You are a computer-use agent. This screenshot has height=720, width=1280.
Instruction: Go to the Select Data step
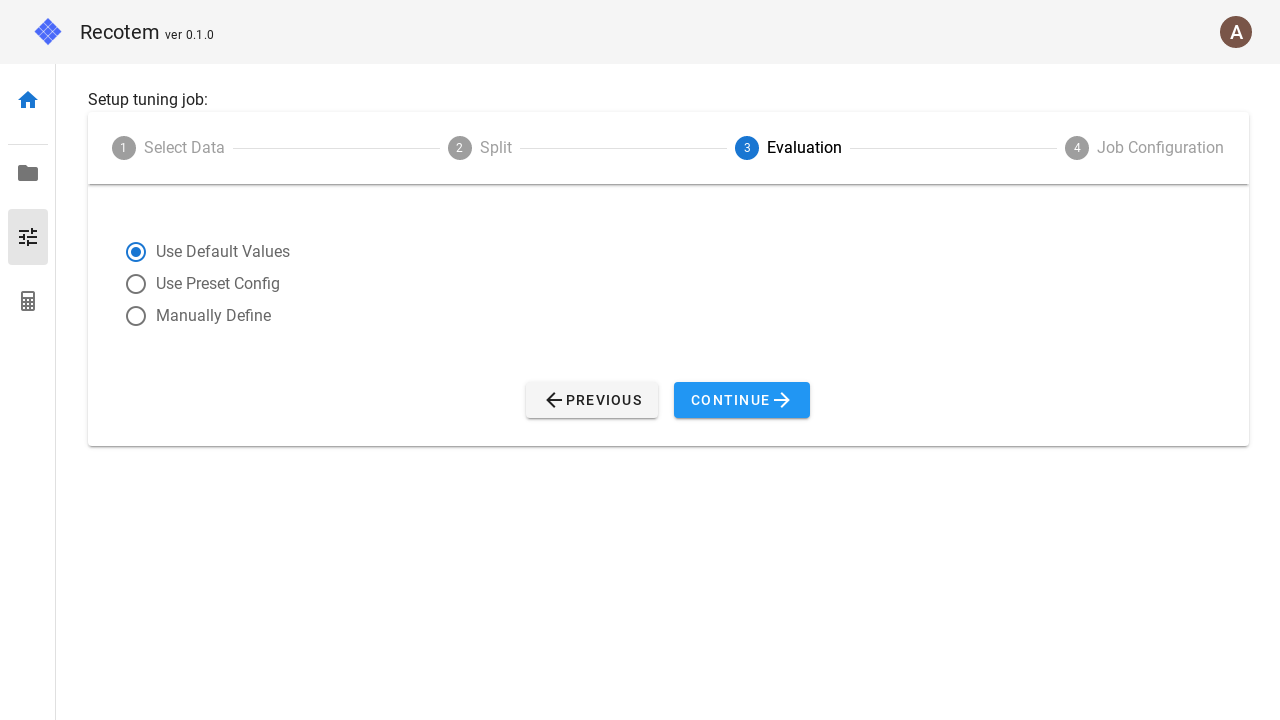coord(184,147)
